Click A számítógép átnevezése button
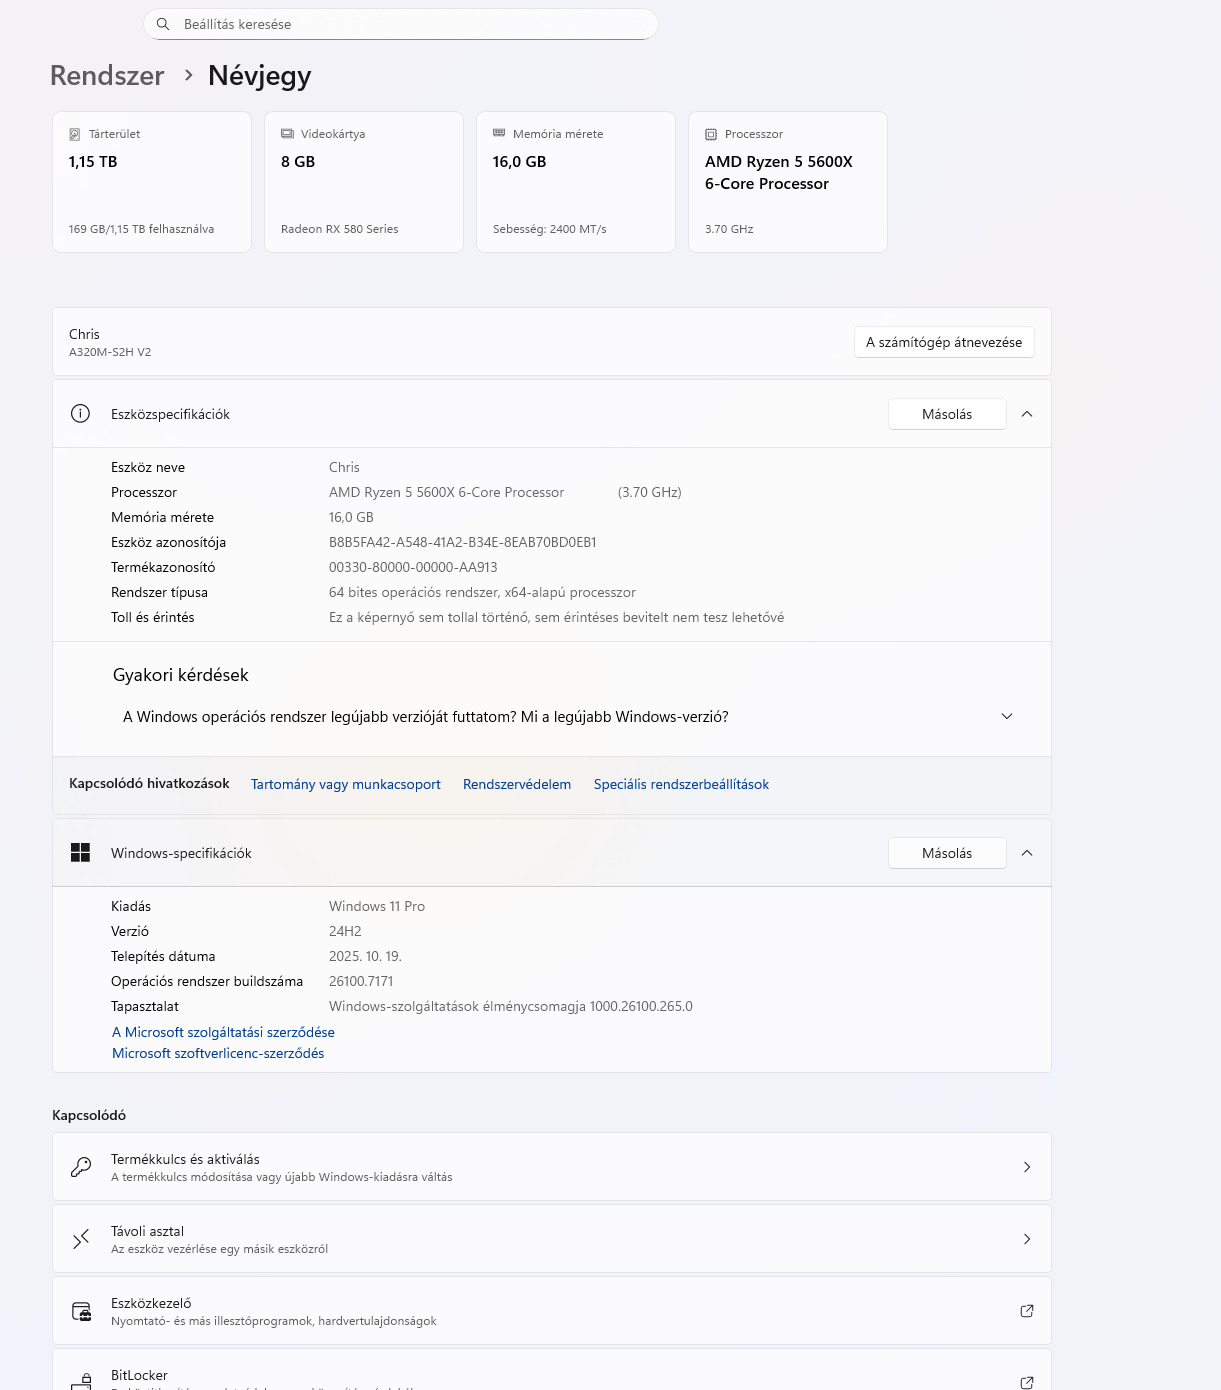Screen dimensions: 1221x1390 pyautogui.click(x=943, y=342)
